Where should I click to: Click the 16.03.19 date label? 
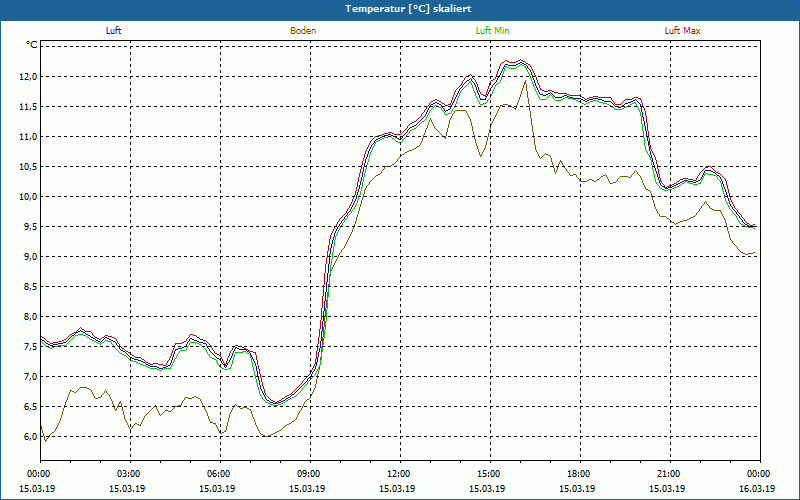[x=757, y=489]
